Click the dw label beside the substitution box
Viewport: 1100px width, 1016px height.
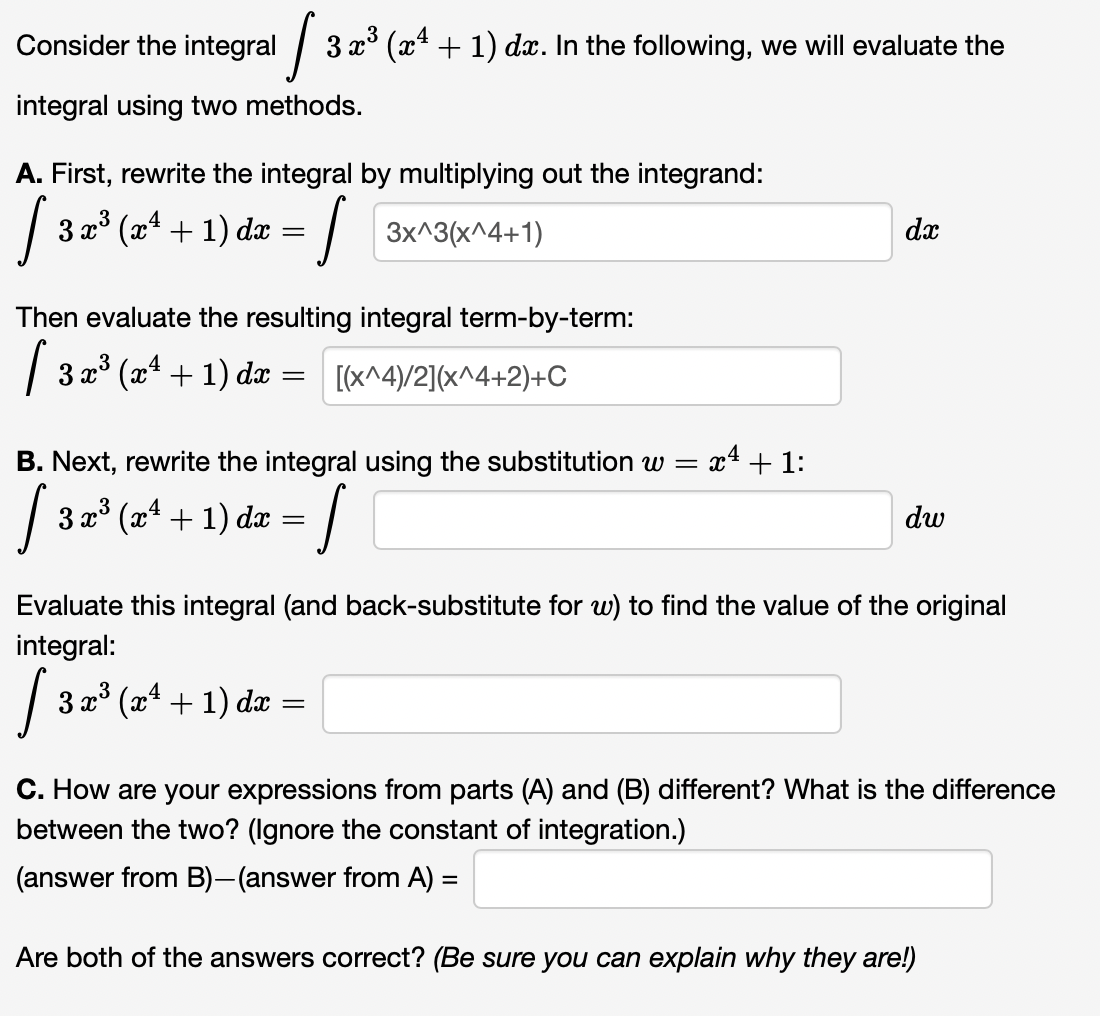pyautogui.click(x=924, y=518)
